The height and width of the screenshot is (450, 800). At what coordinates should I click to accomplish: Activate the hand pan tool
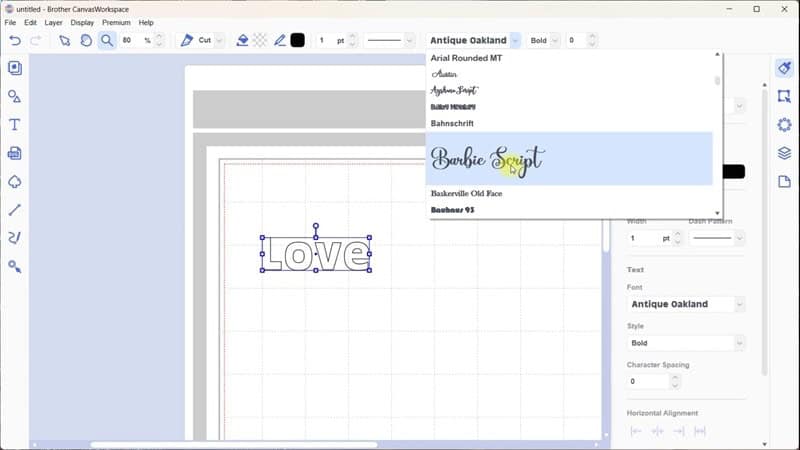tap(86, 40)
